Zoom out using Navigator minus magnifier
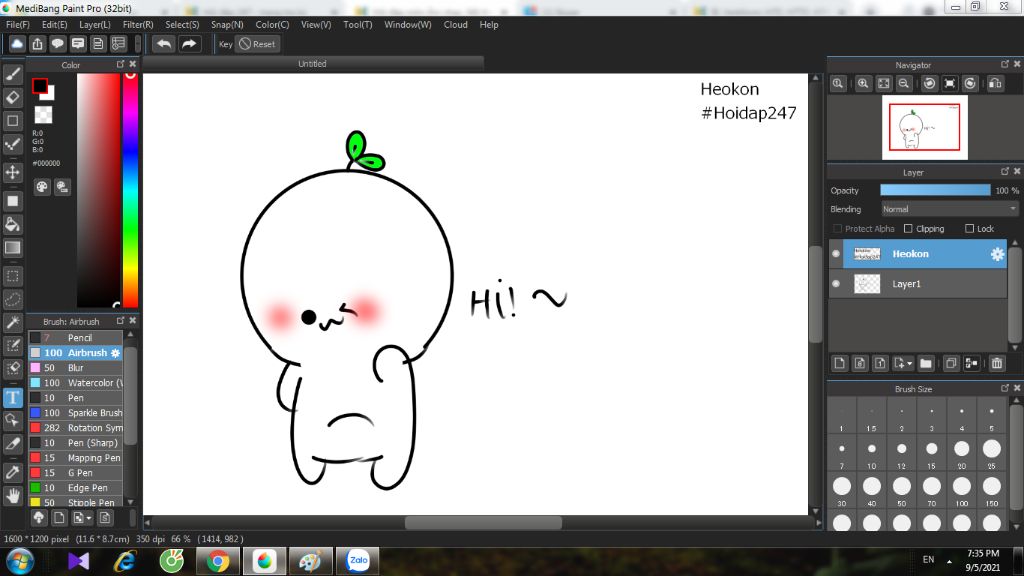Viewport: 1024px width, 576px height. [904, 84]
